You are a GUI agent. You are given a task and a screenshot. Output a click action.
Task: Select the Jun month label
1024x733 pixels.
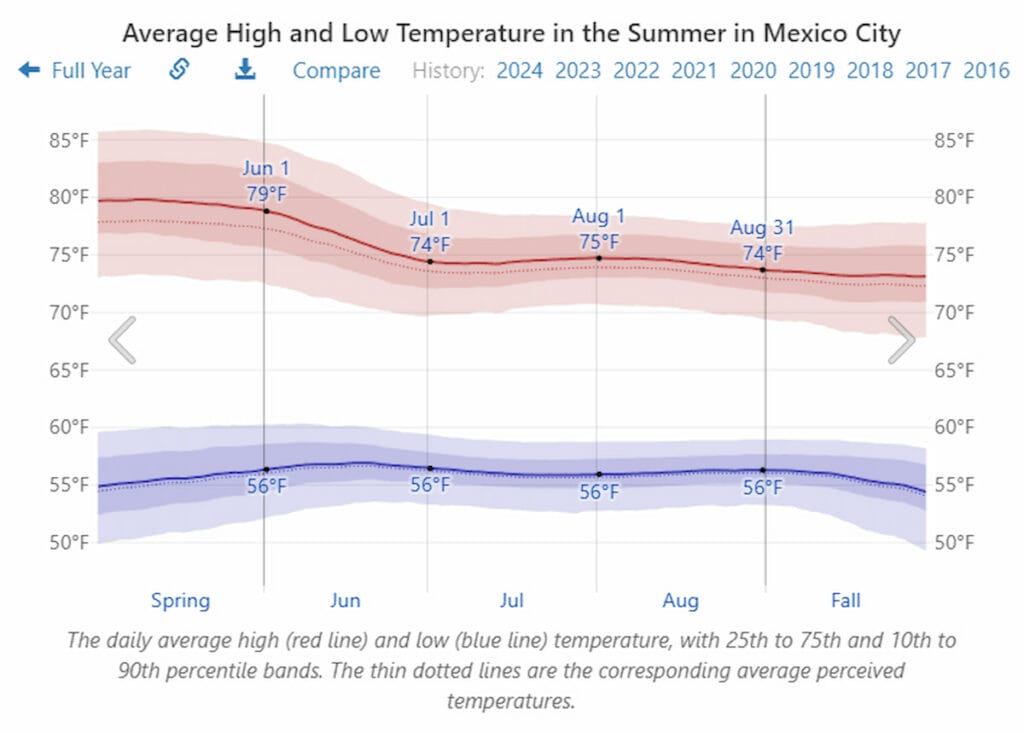(x=345, y=601)
